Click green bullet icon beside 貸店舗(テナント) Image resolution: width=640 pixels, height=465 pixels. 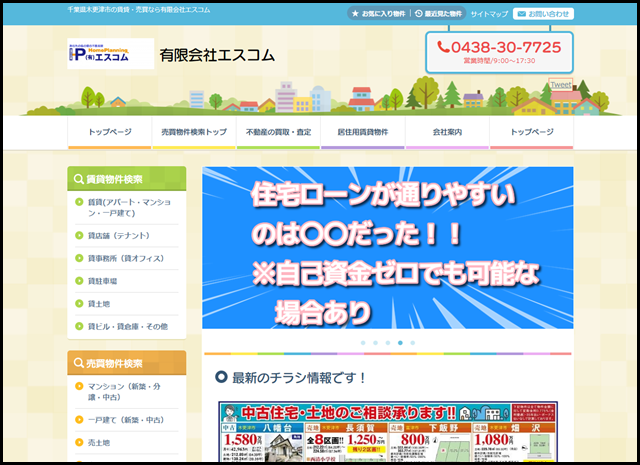(x=79, y=235)
